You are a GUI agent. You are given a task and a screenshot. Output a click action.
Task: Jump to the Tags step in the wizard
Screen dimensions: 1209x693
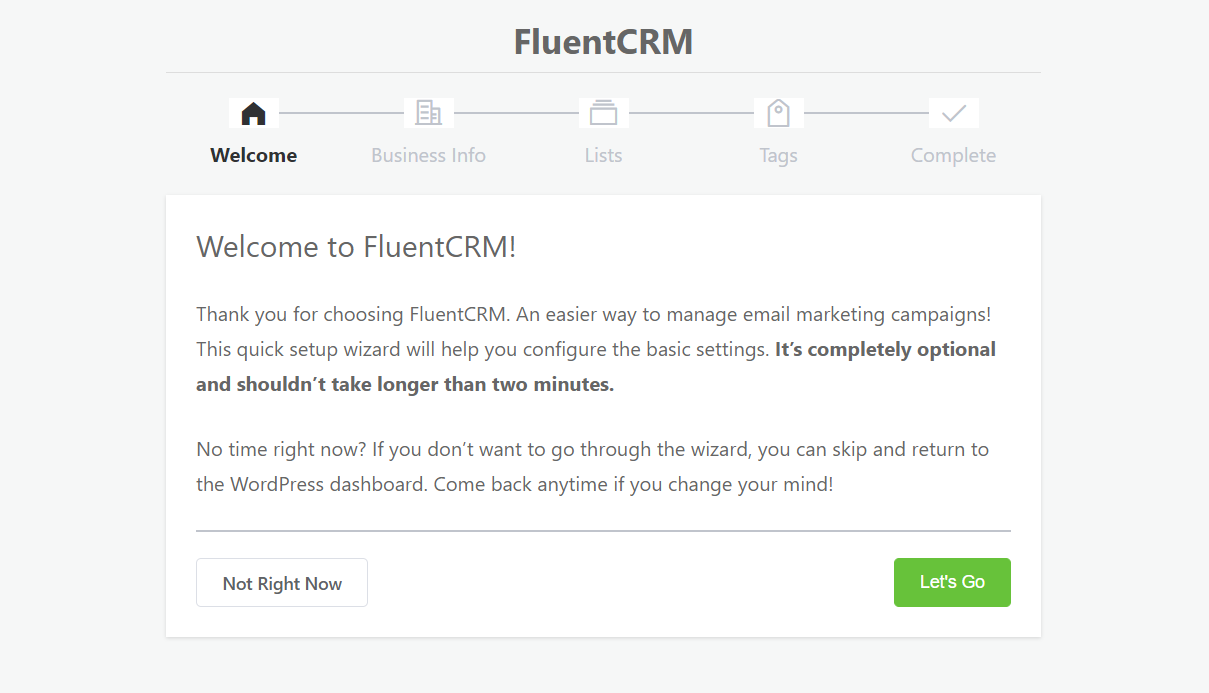point(778,130)
